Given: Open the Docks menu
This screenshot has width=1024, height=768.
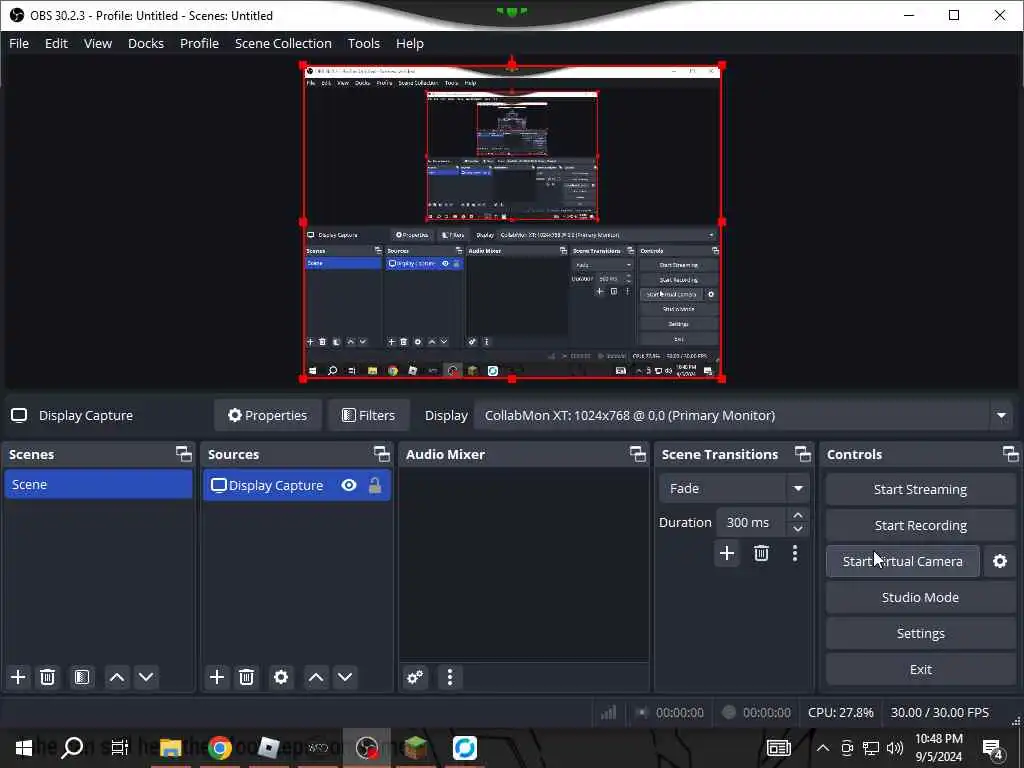Looking at the screenshot, I should [x=146, y=43].
